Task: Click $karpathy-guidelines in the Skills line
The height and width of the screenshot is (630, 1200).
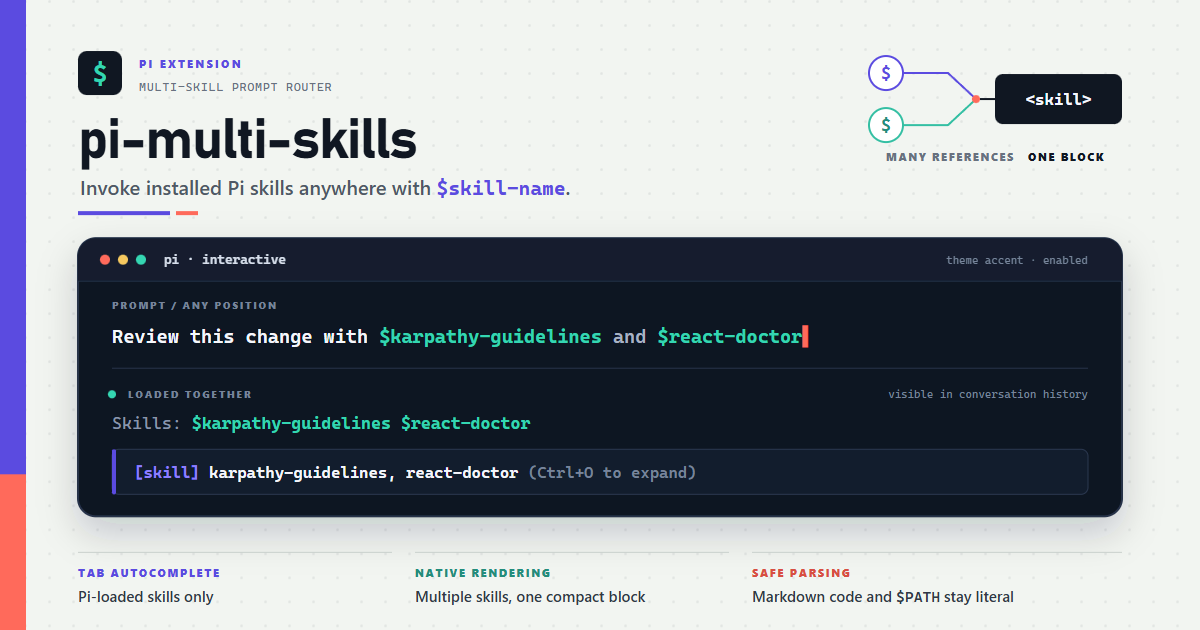Action: point(291,423)
